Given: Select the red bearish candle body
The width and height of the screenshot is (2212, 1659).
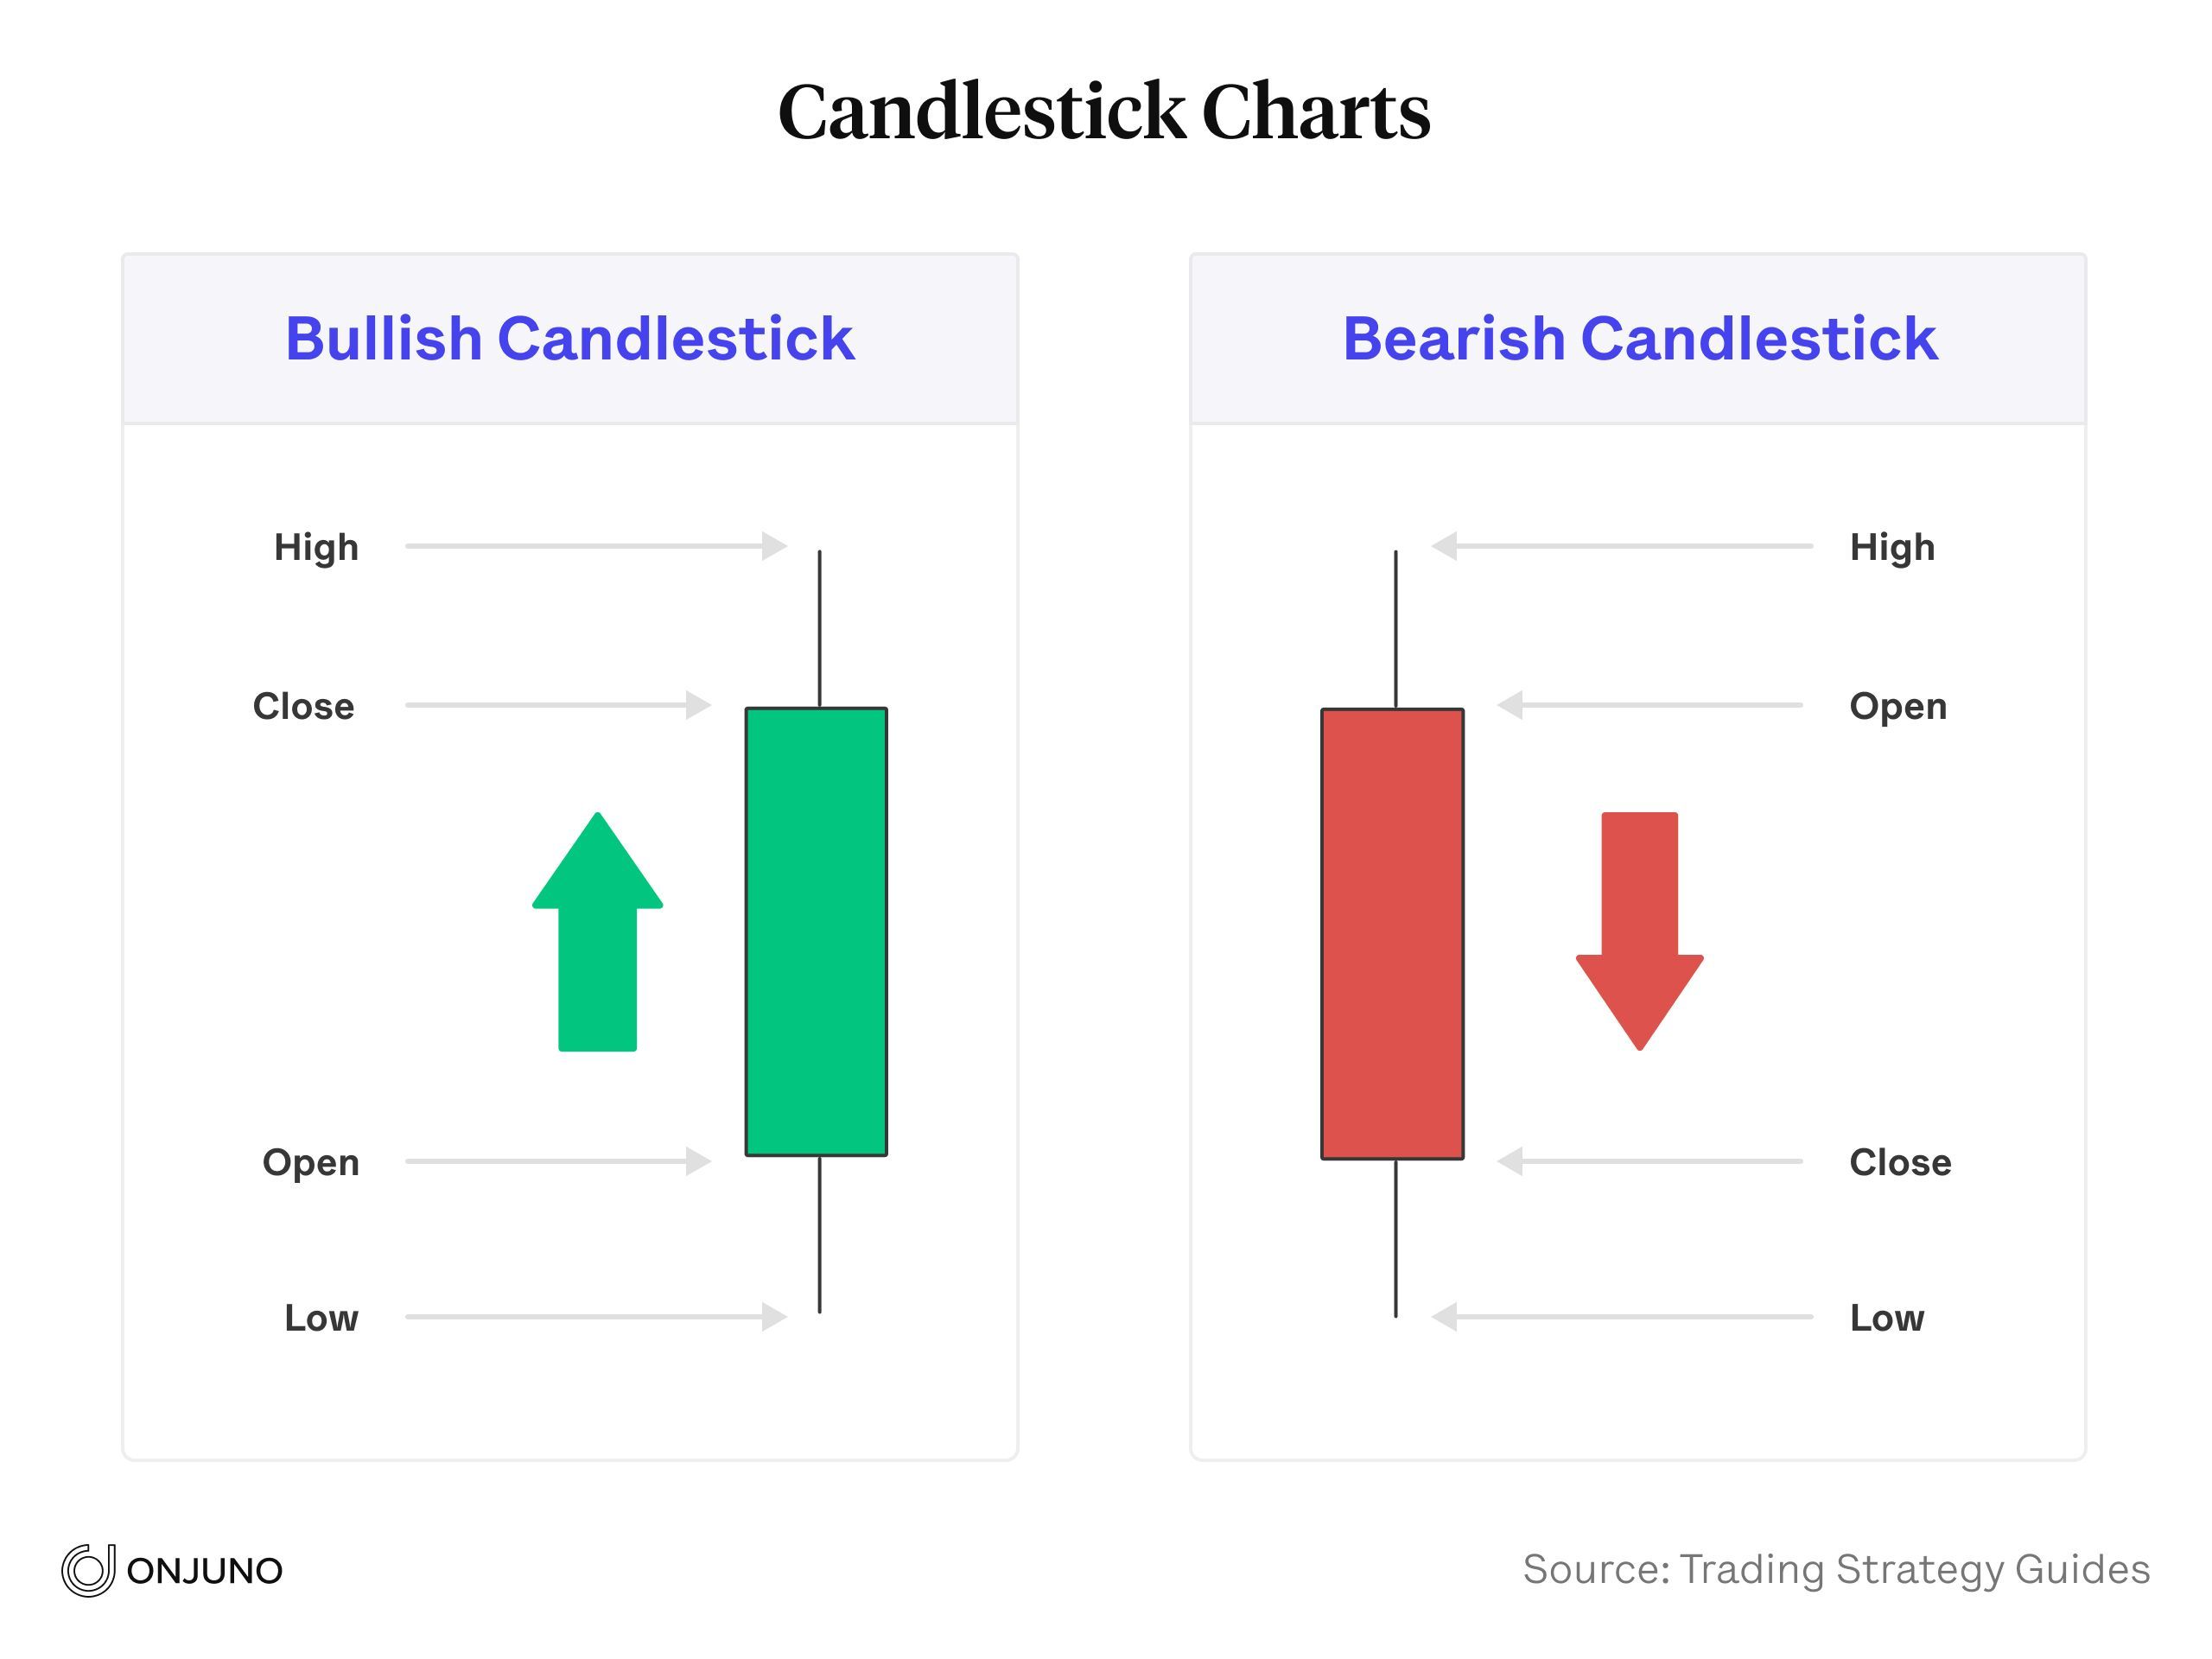Looking at the screenshot, I should 1392,934.
